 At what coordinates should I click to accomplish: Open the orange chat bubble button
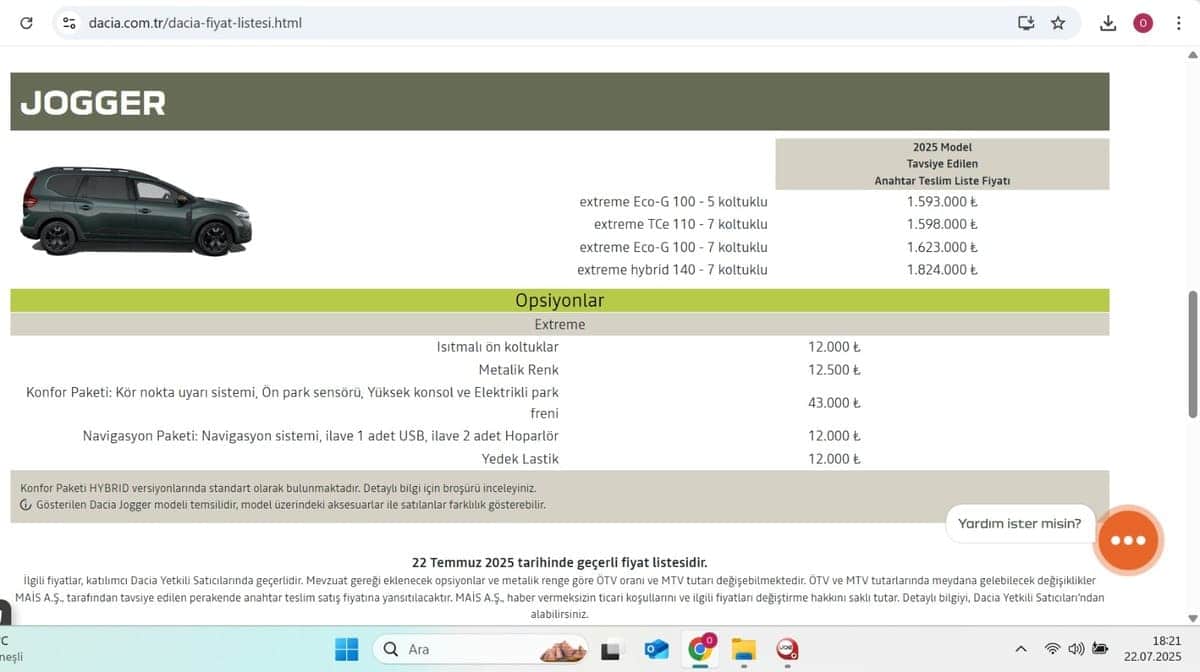[1127, 540]
